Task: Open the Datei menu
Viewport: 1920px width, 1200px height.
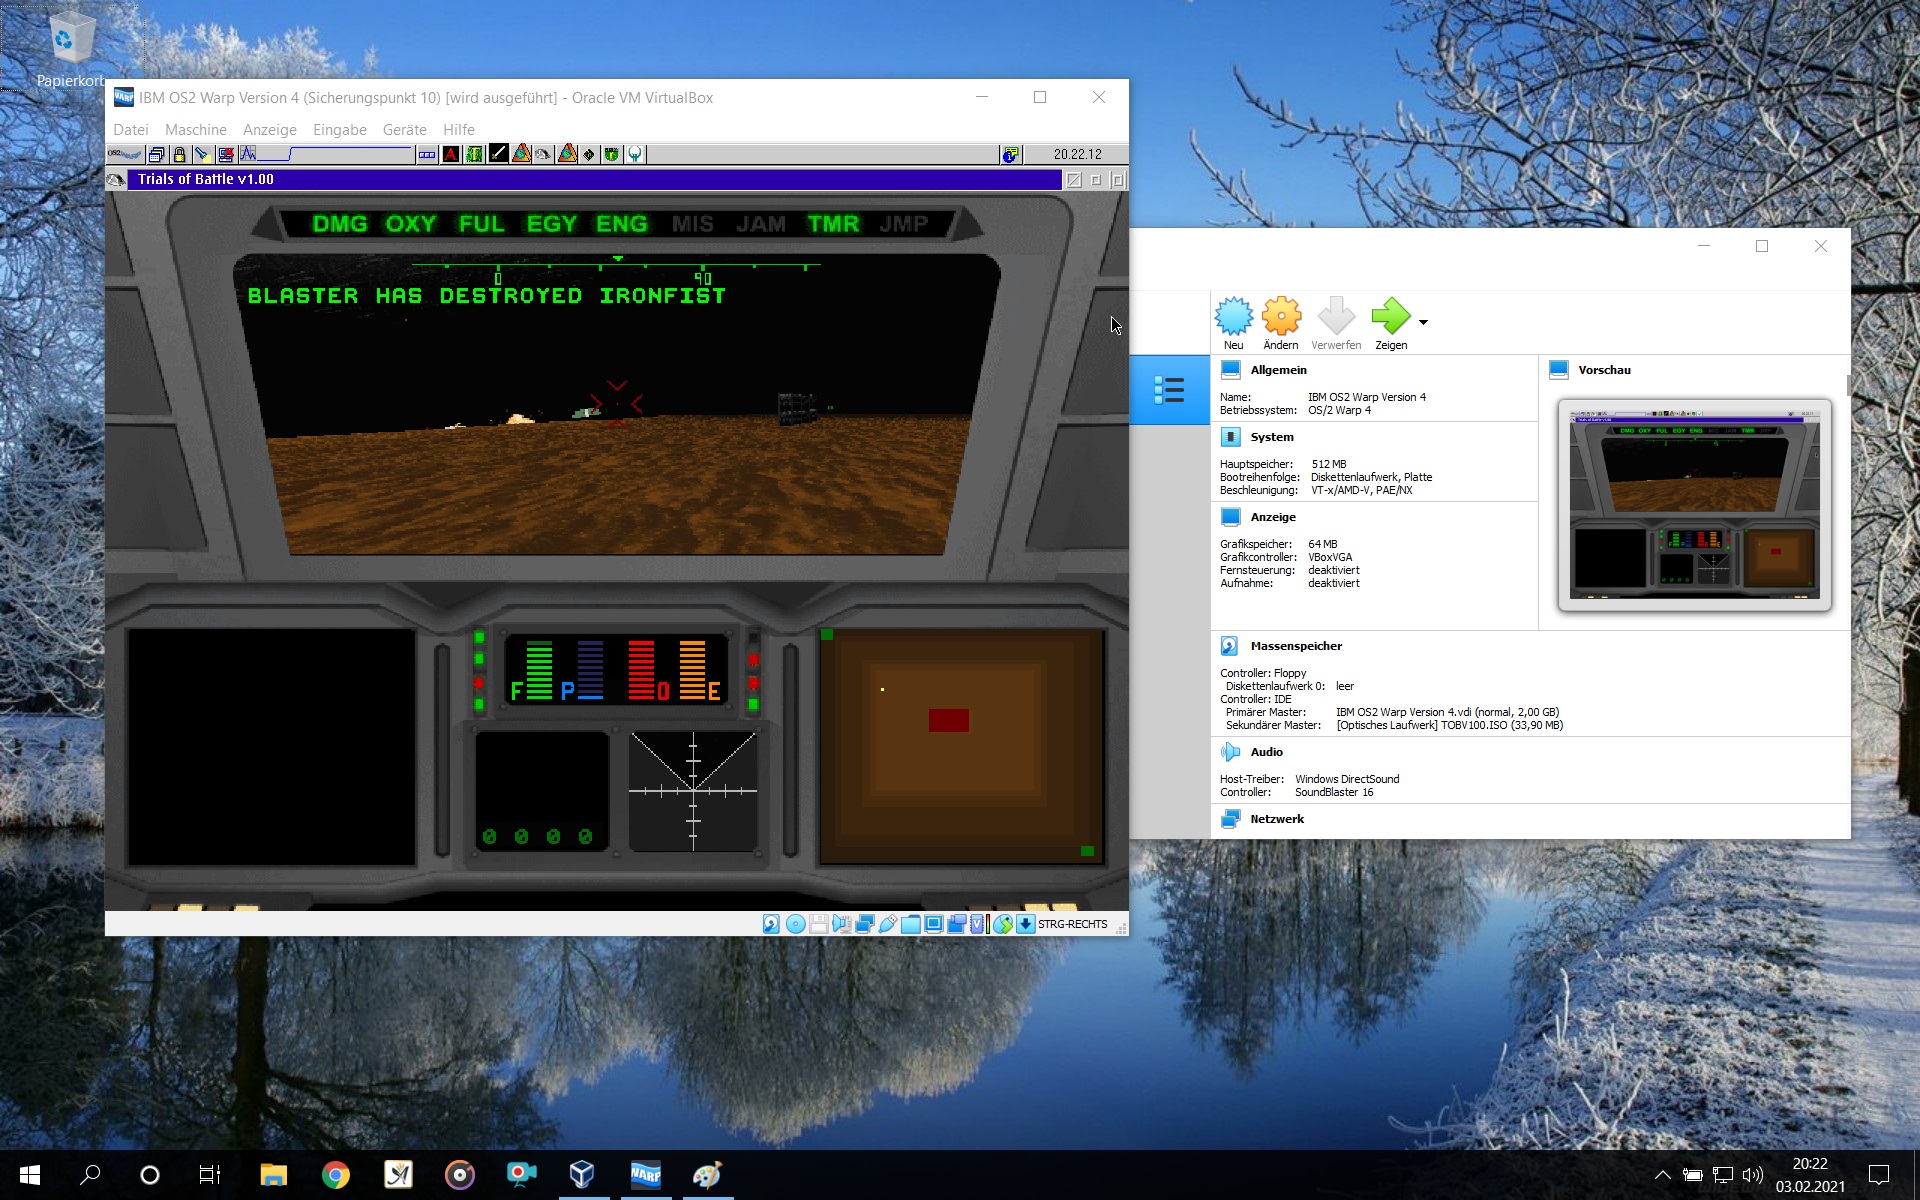Action: (x=131, y=130)
